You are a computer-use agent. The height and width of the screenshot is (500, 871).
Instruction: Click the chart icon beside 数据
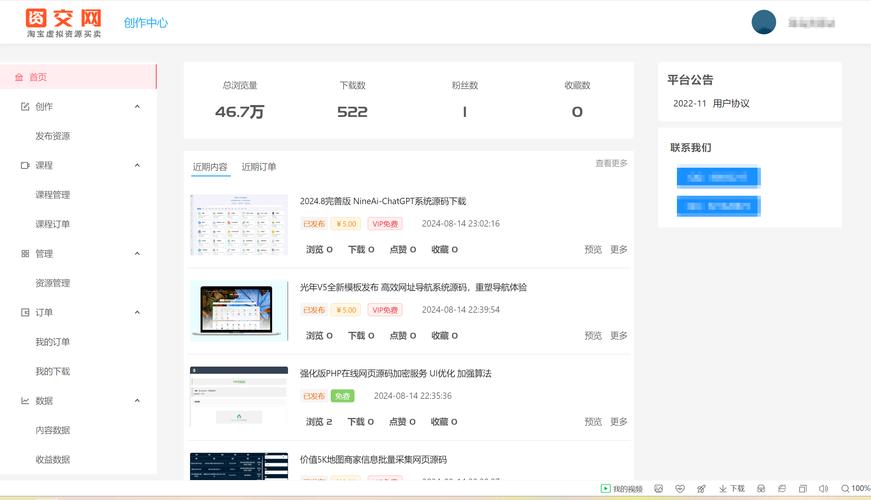coord(25,401)
